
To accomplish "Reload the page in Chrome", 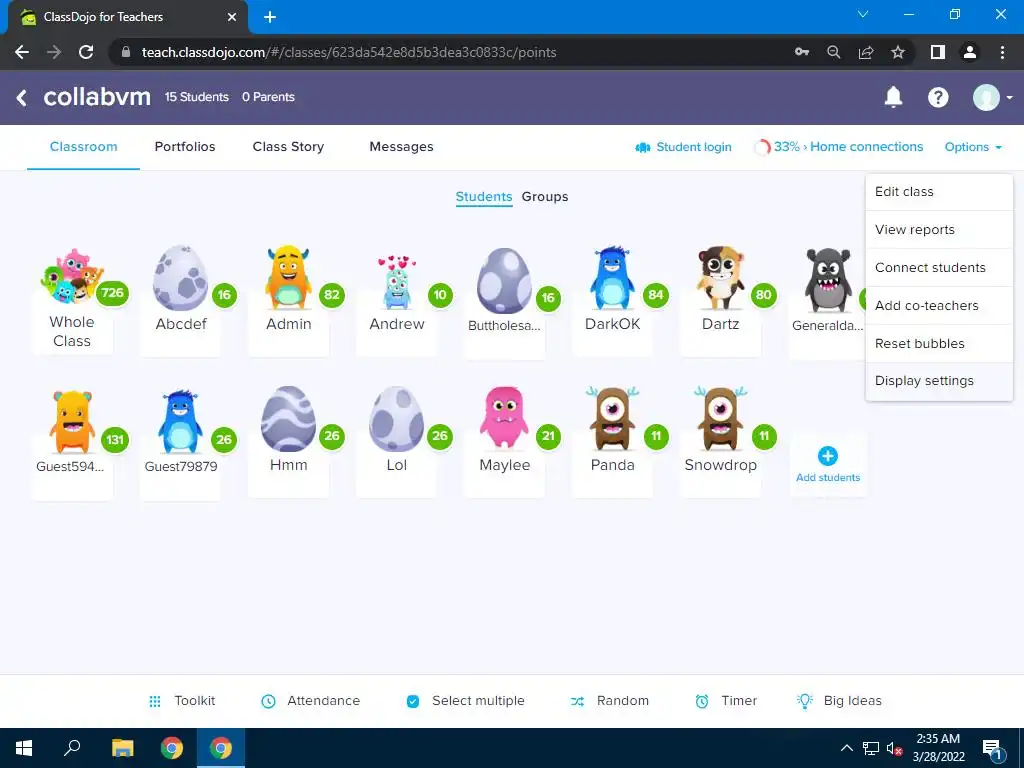I will (86, 52).
